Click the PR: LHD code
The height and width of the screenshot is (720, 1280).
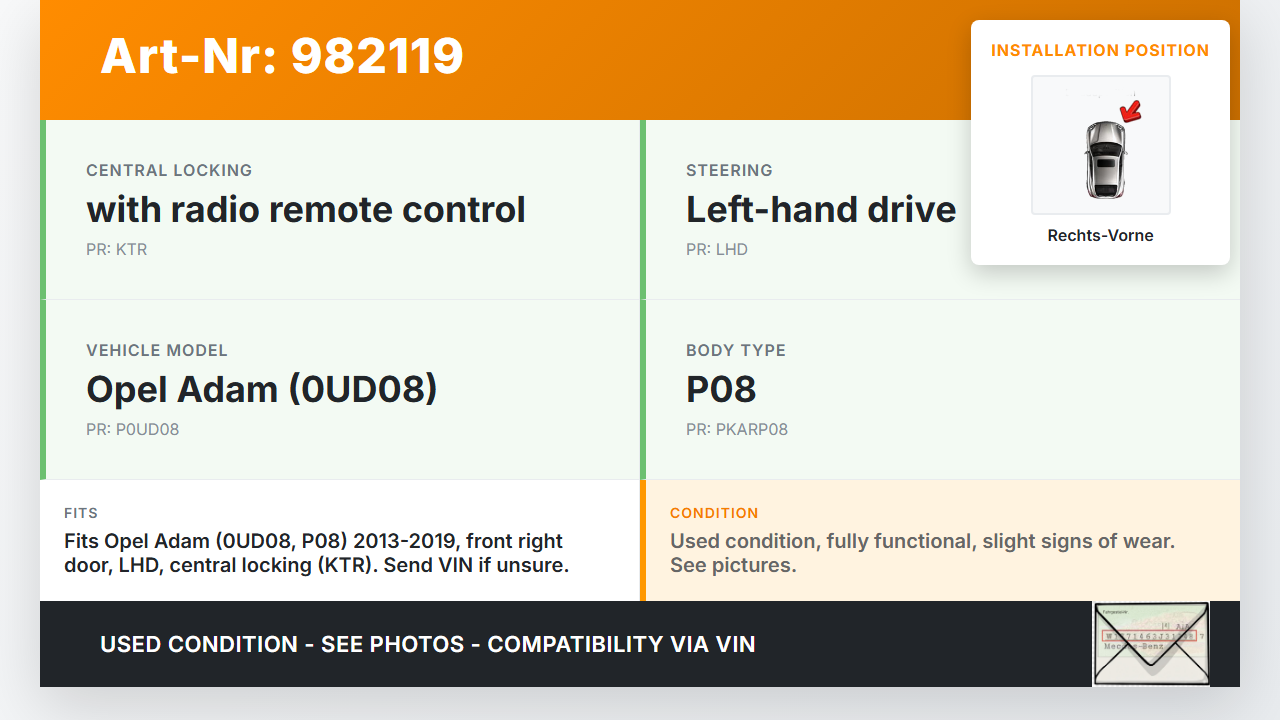pos(717,249)
